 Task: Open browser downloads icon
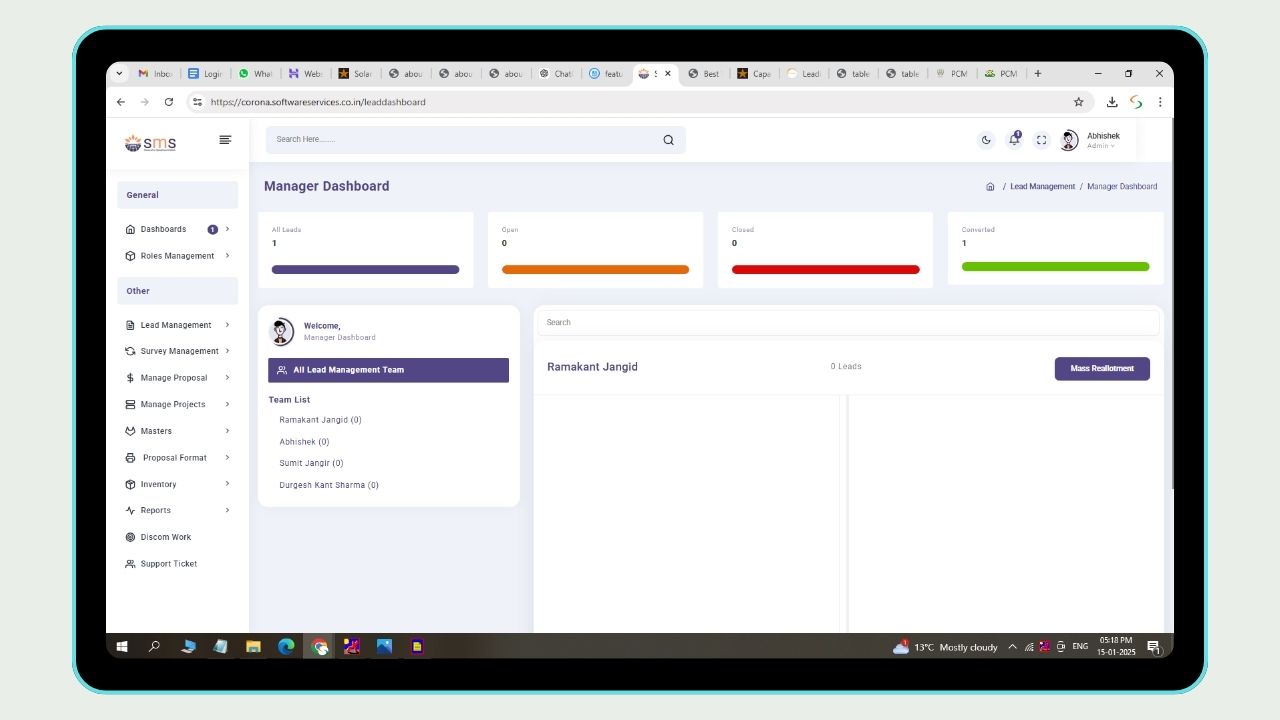1111,102
